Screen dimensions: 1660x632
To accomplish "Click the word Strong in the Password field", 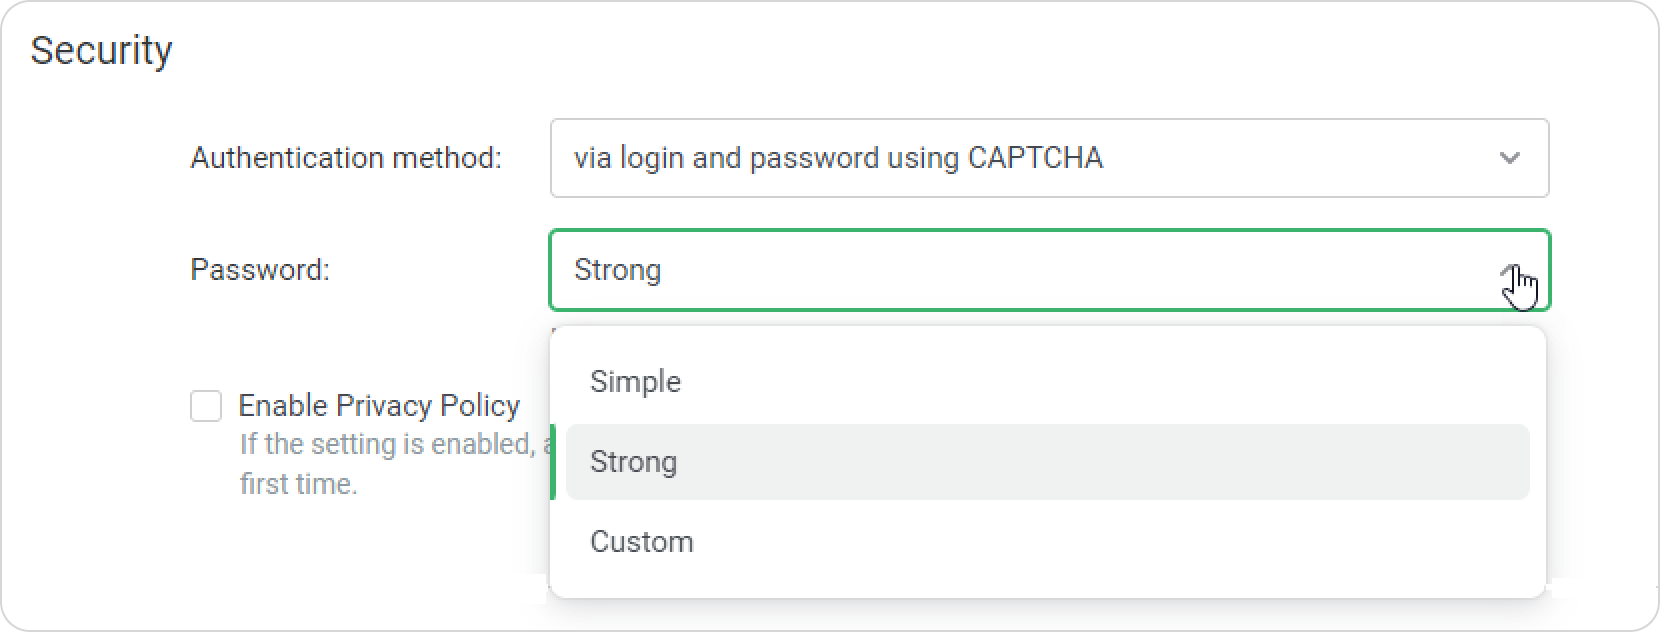I will pyautogui.click(x=617, y=270).
